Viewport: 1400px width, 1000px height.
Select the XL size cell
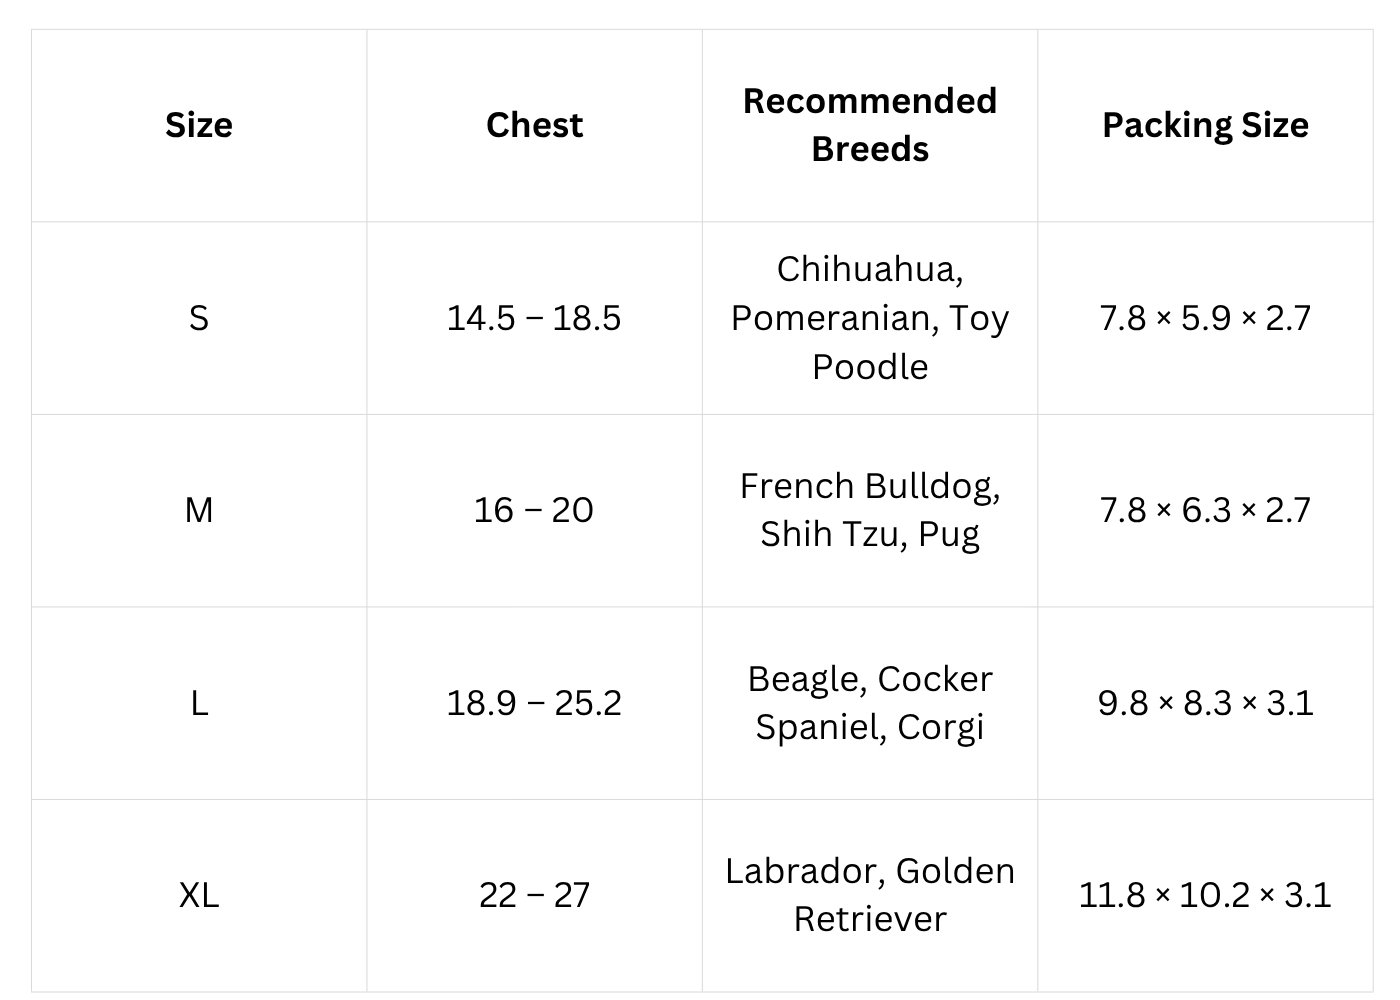point(199,895)
